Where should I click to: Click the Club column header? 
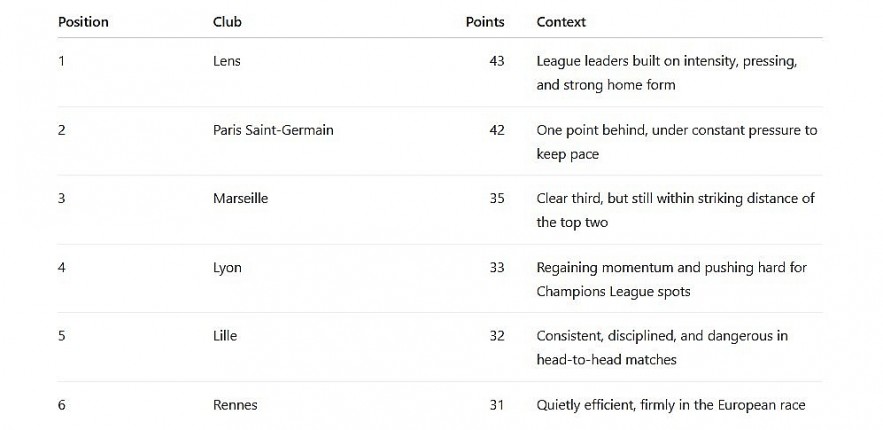227,21
